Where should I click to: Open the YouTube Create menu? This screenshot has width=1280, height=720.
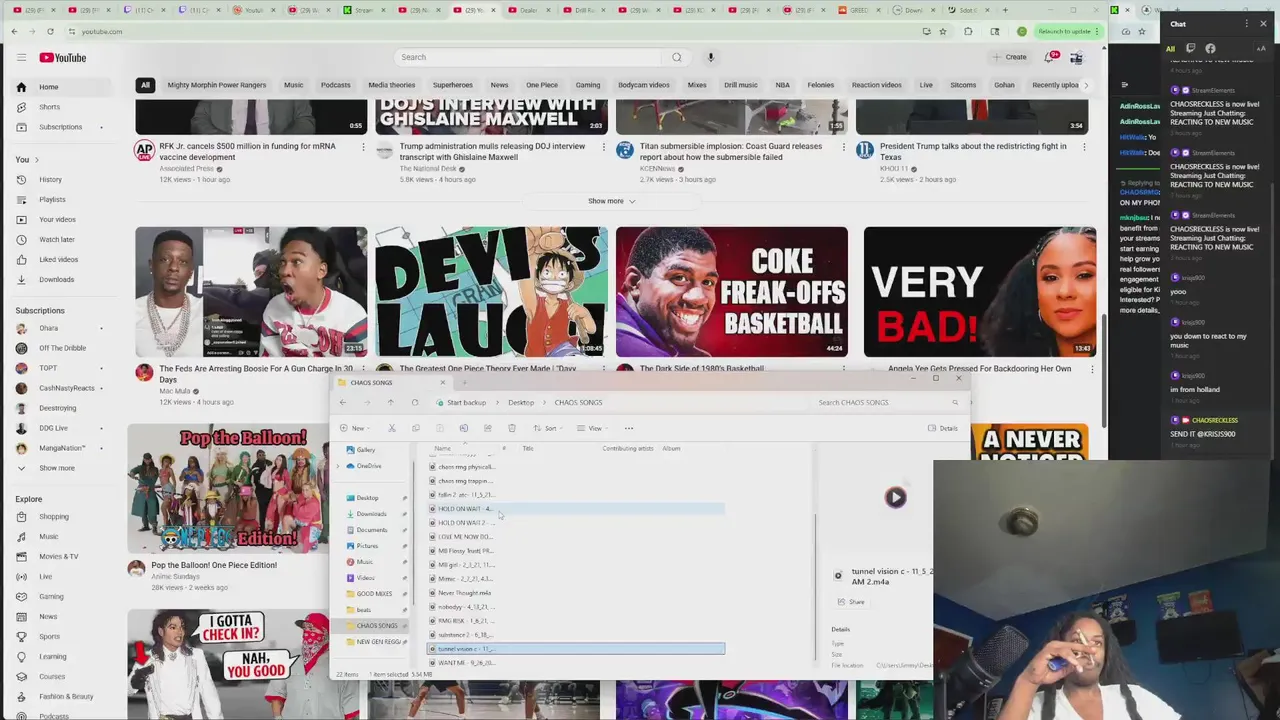click(1010, 57)
